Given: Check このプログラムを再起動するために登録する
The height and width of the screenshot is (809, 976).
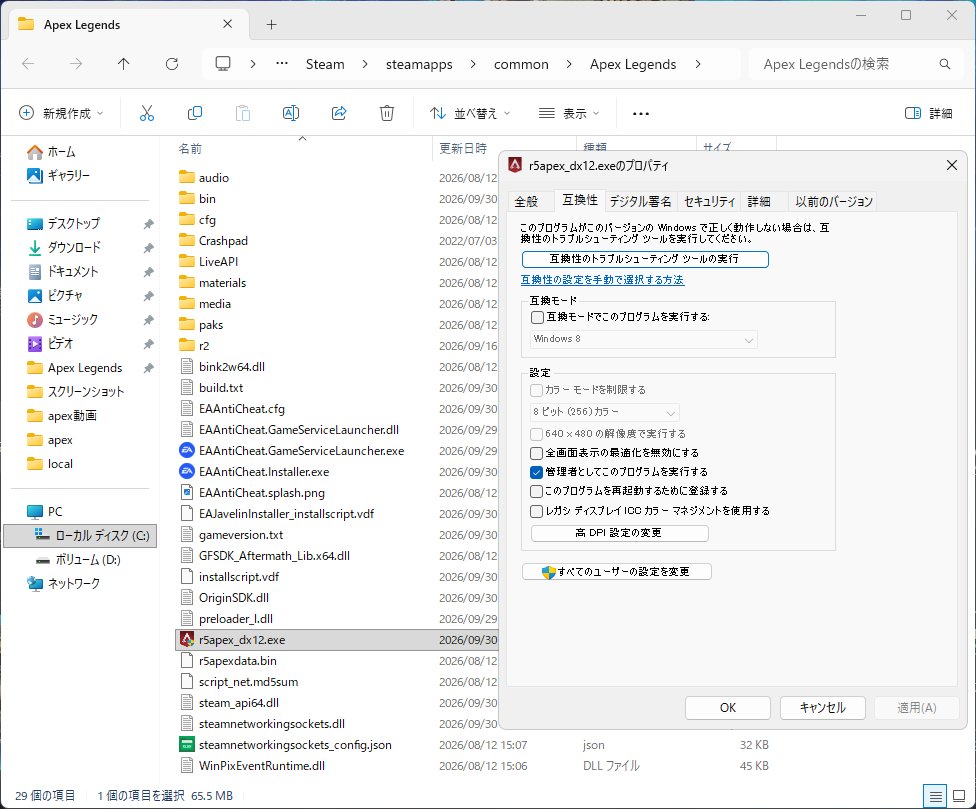Looking at the screenshot, I should coord(536,492).
